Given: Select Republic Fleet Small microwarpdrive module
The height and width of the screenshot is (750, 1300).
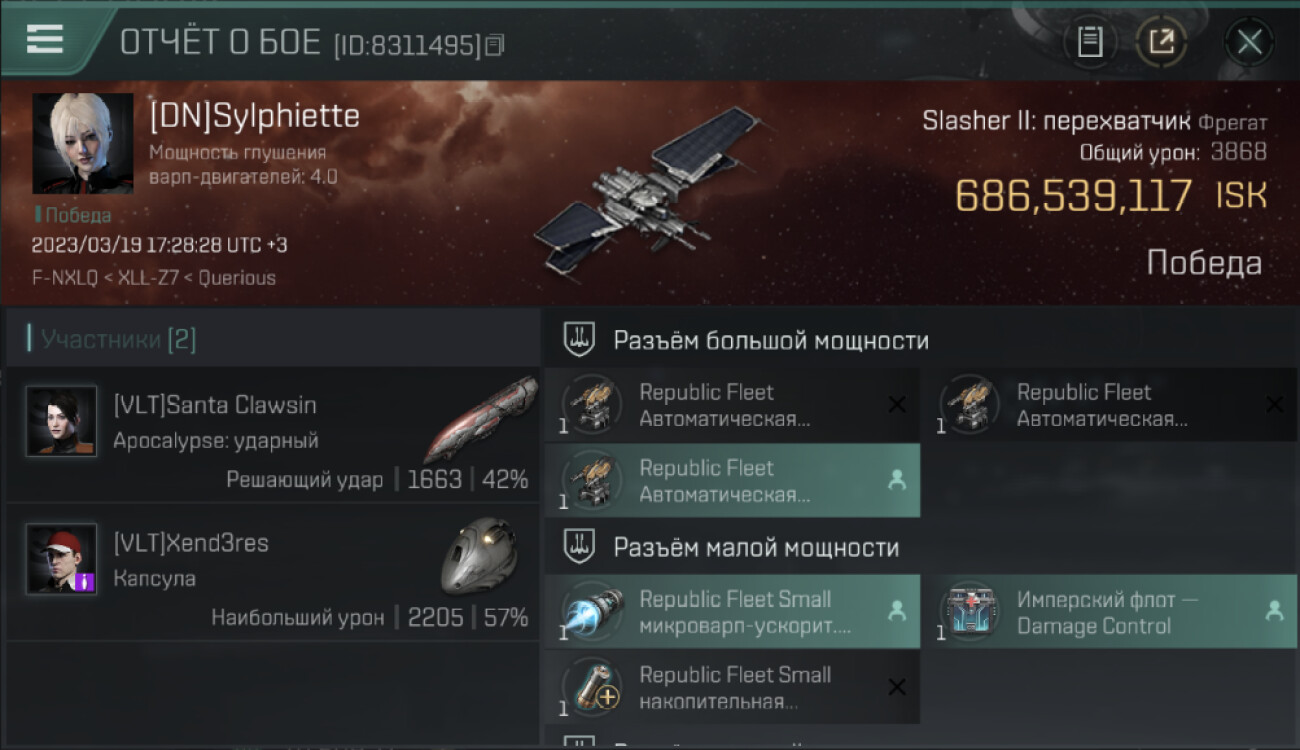Looking at the screenshot, I should (x=732, y=612).
